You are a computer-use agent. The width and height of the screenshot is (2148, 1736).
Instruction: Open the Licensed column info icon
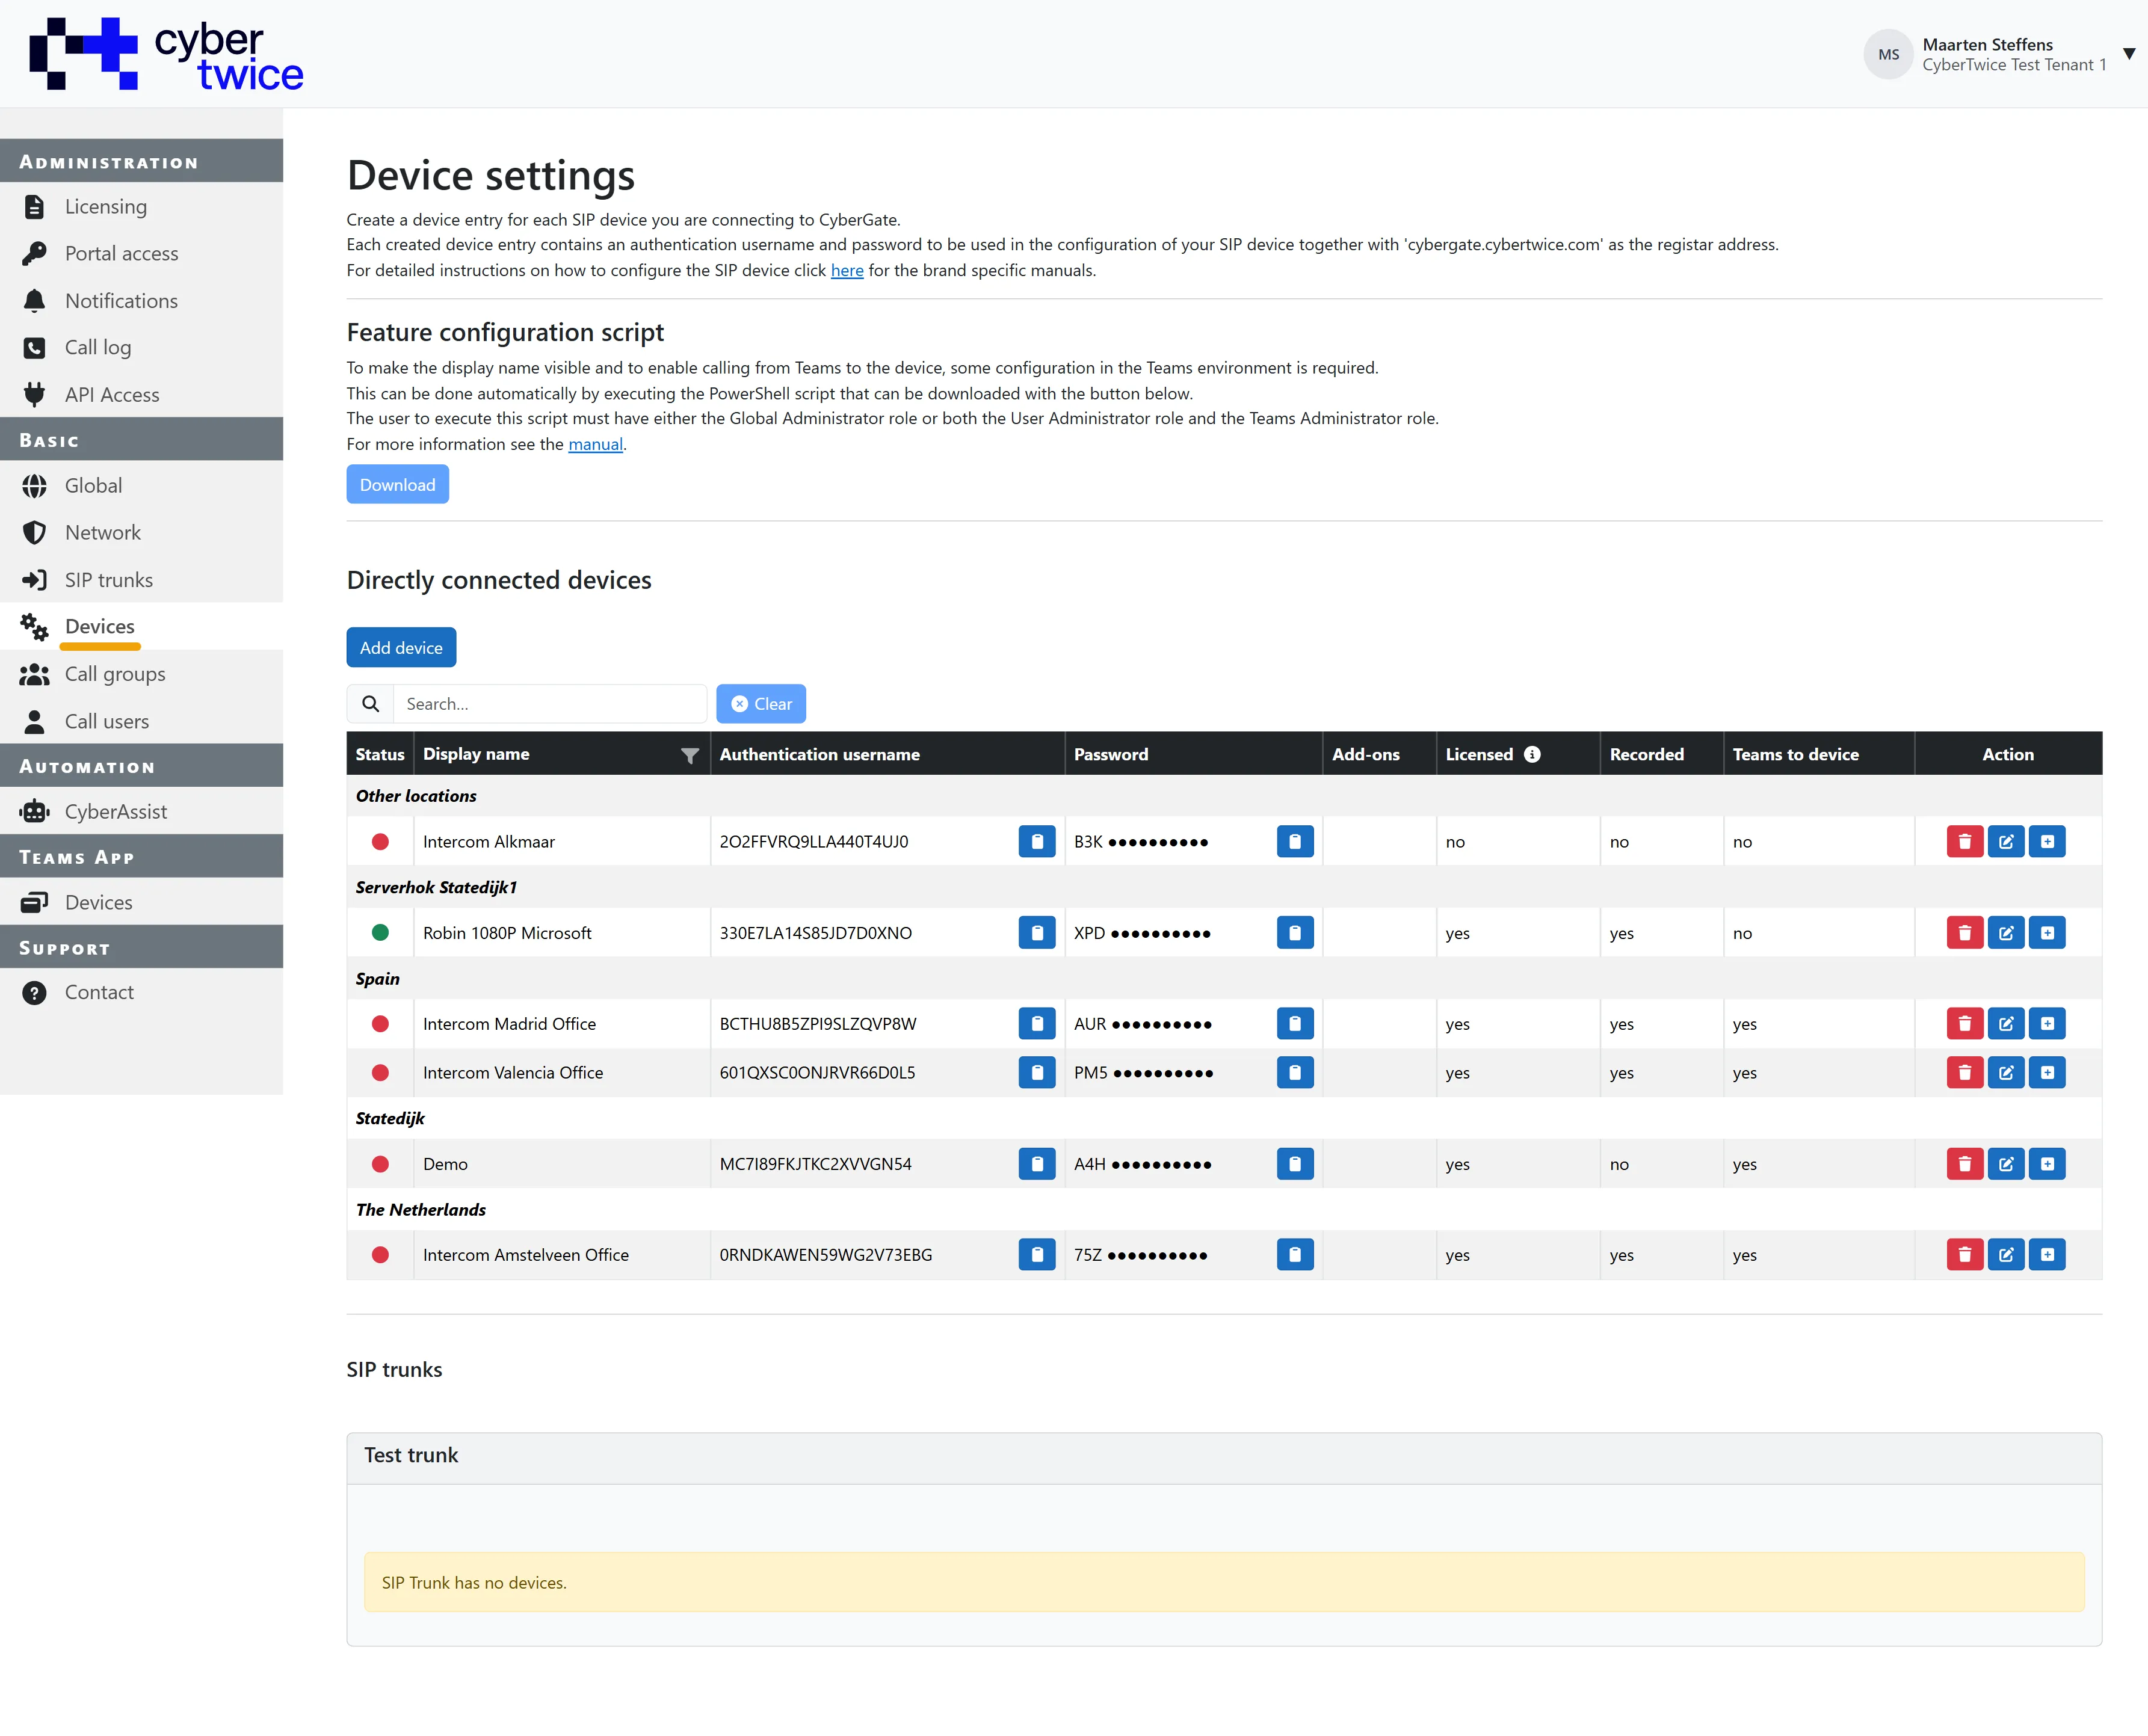[1532, 755]
